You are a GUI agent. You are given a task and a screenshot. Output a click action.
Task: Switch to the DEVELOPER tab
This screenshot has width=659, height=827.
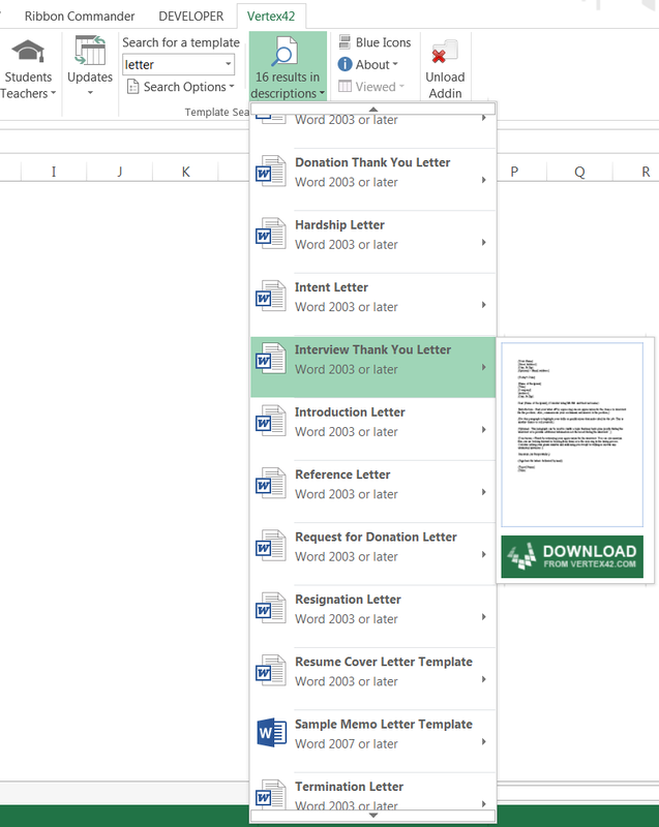pyautogui.click(x=191, y=16)
